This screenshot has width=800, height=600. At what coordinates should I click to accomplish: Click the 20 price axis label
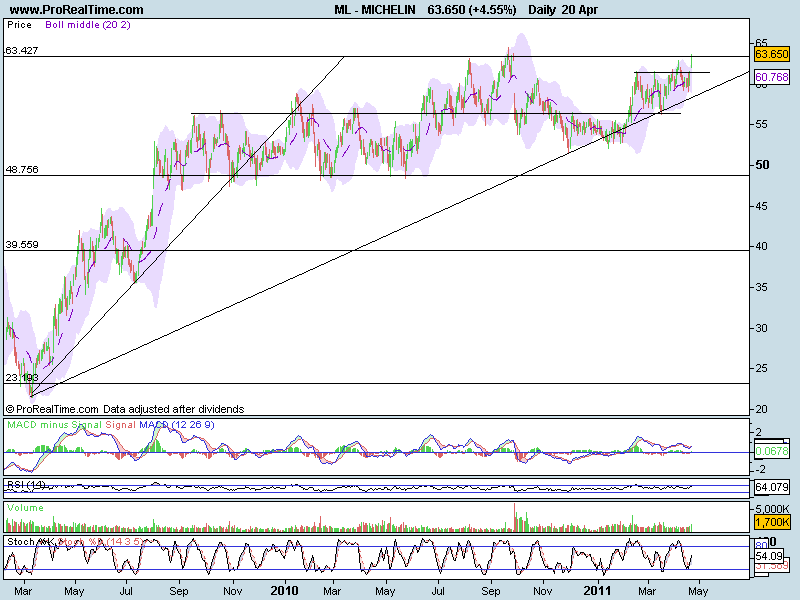point(761,409)
